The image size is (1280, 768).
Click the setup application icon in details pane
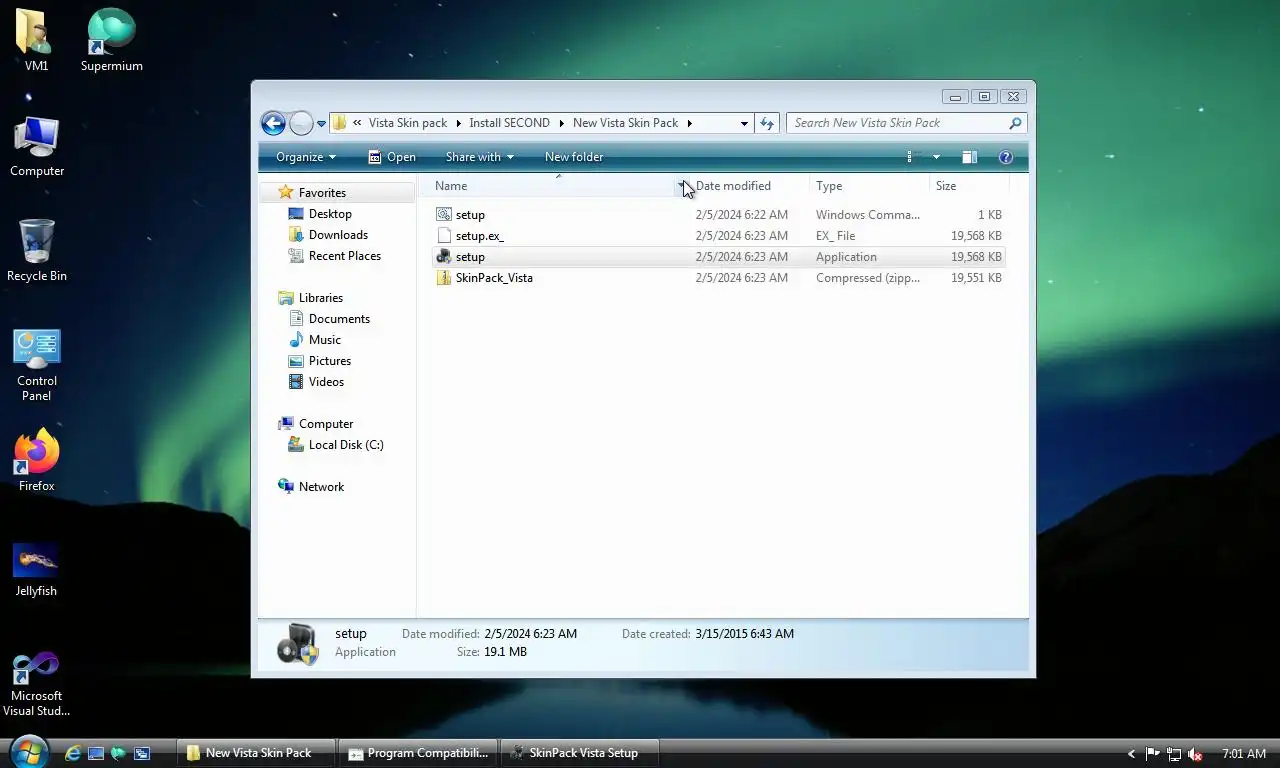click(298, 644)
